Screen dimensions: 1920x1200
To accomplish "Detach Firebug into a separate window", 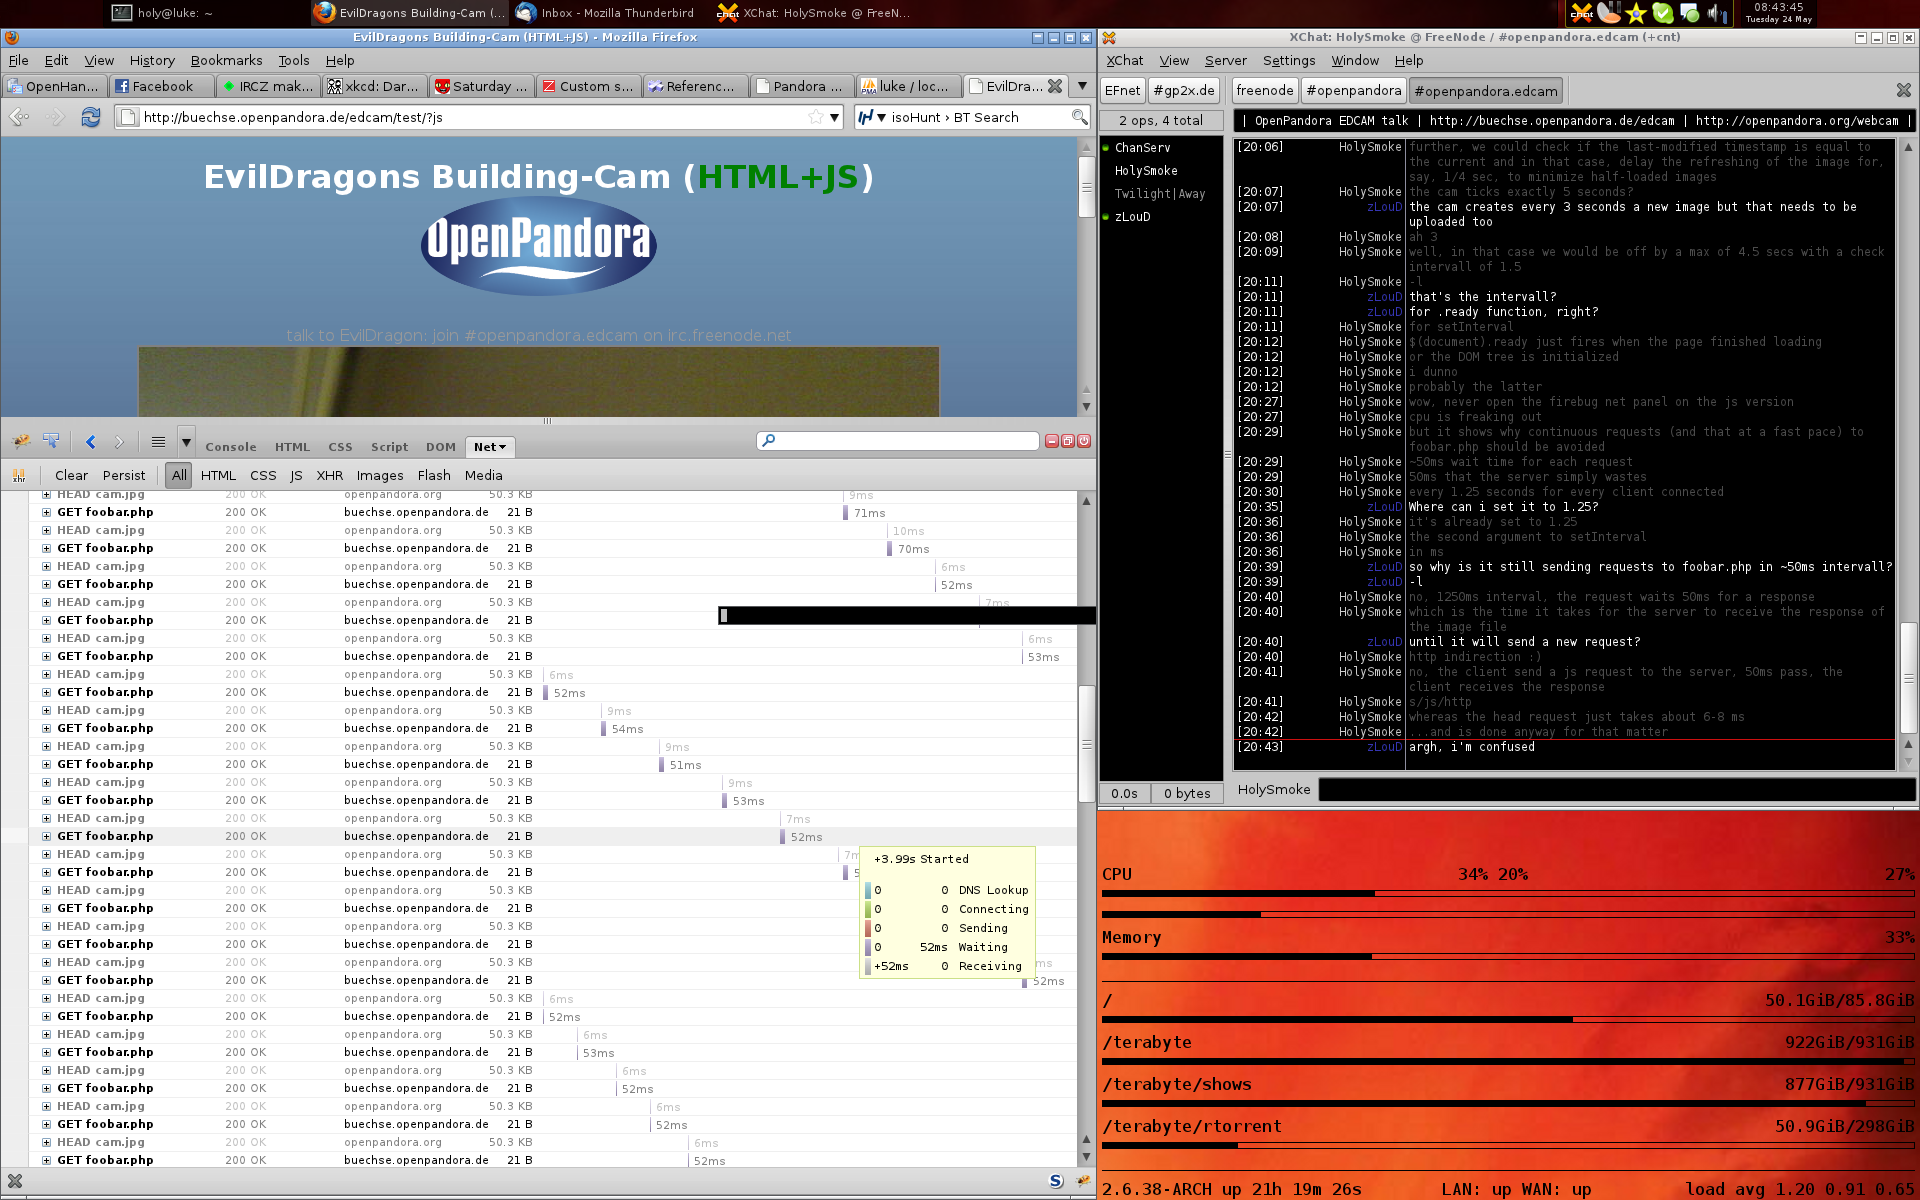I will (x=1067, y=441).
